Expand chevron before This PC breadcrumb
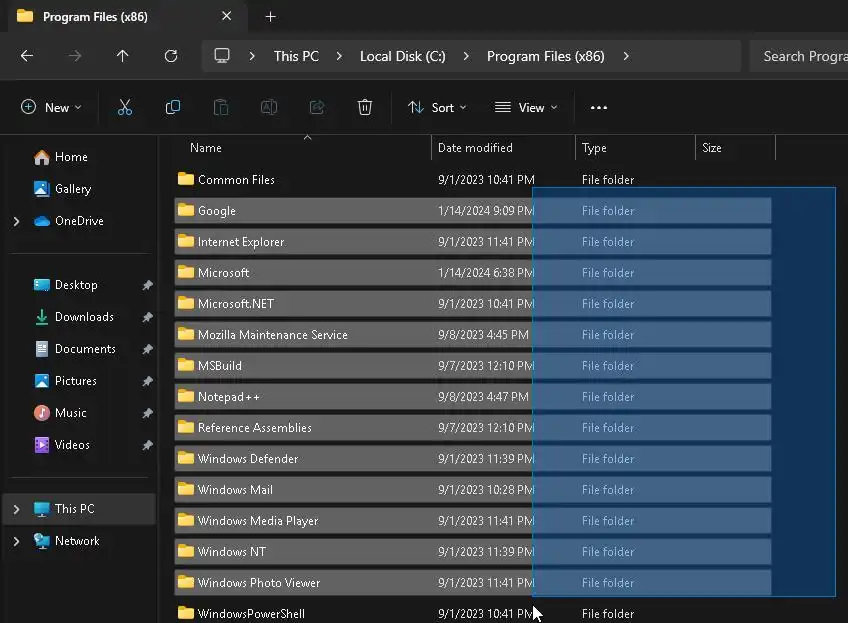Image resolution: width=848 pixels, height=623 pixels. (252, 56)
